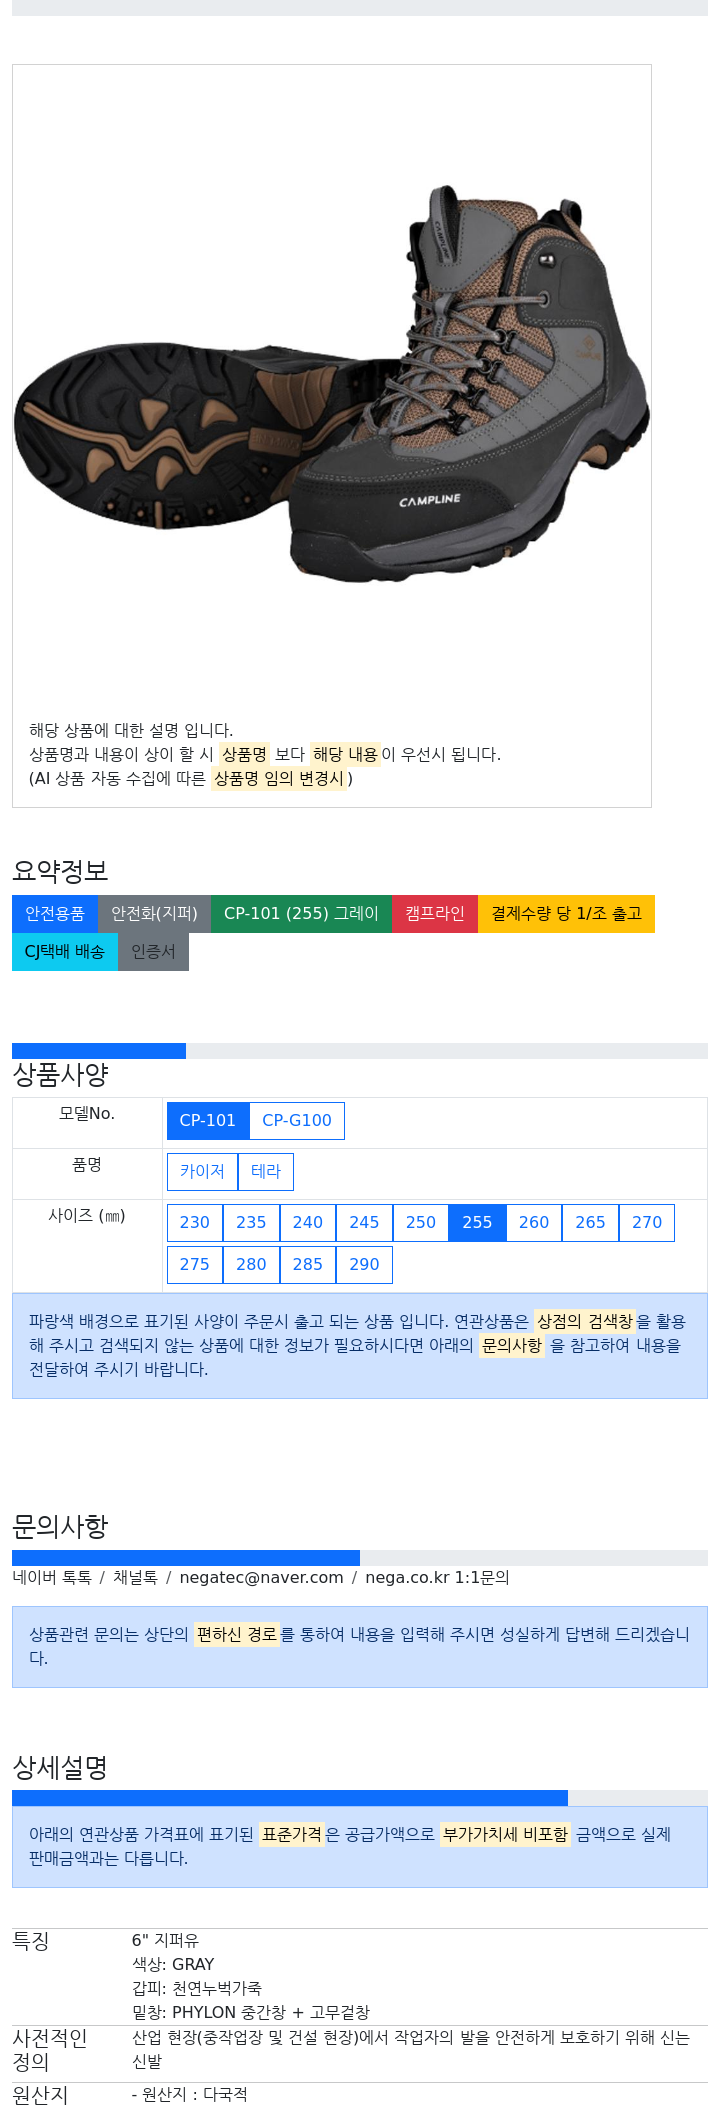
Task: Switch to model CP-G100
Action: click(297, 1121)
